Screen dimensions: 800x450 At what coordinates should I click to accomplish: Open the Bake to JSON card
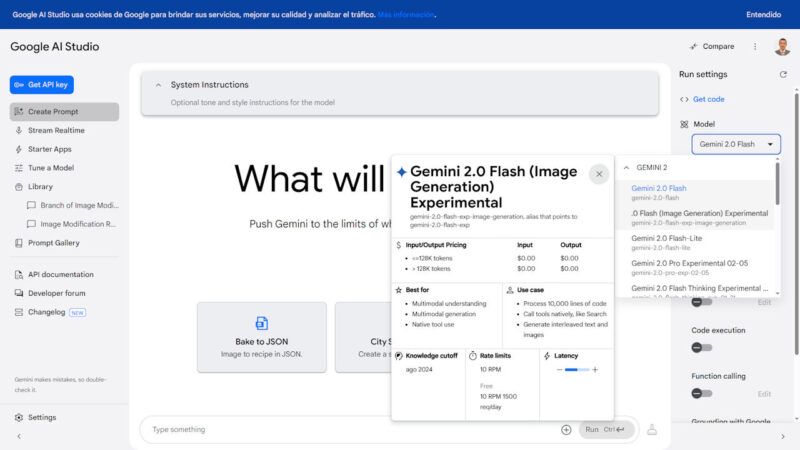262,337
